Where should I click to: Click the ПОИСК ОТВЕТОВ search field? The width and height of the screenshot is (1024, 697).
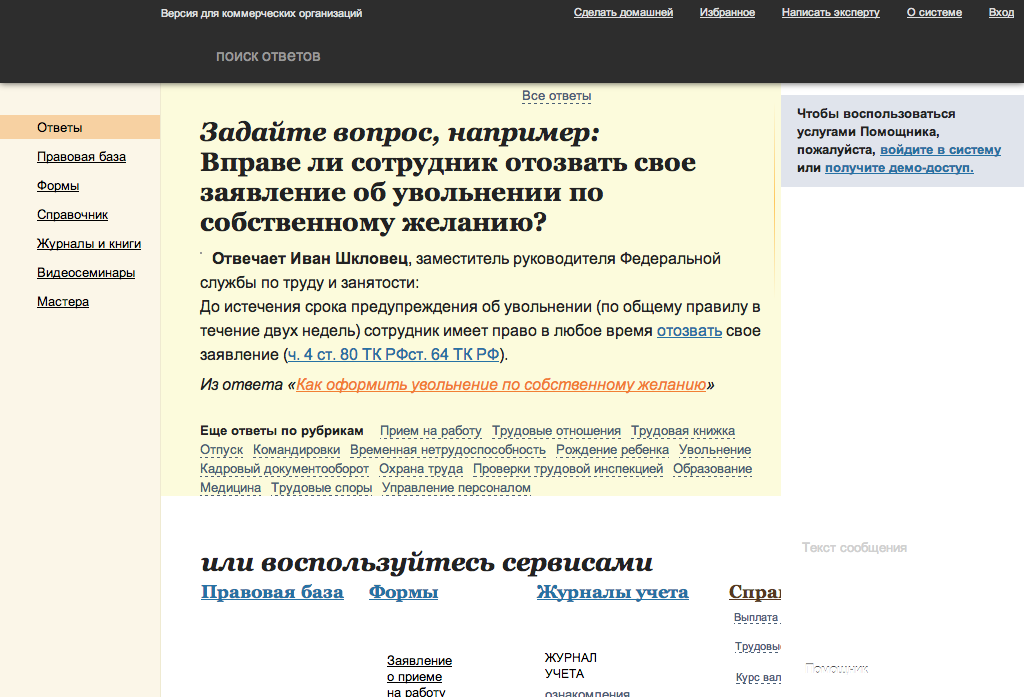pos(268,57)
